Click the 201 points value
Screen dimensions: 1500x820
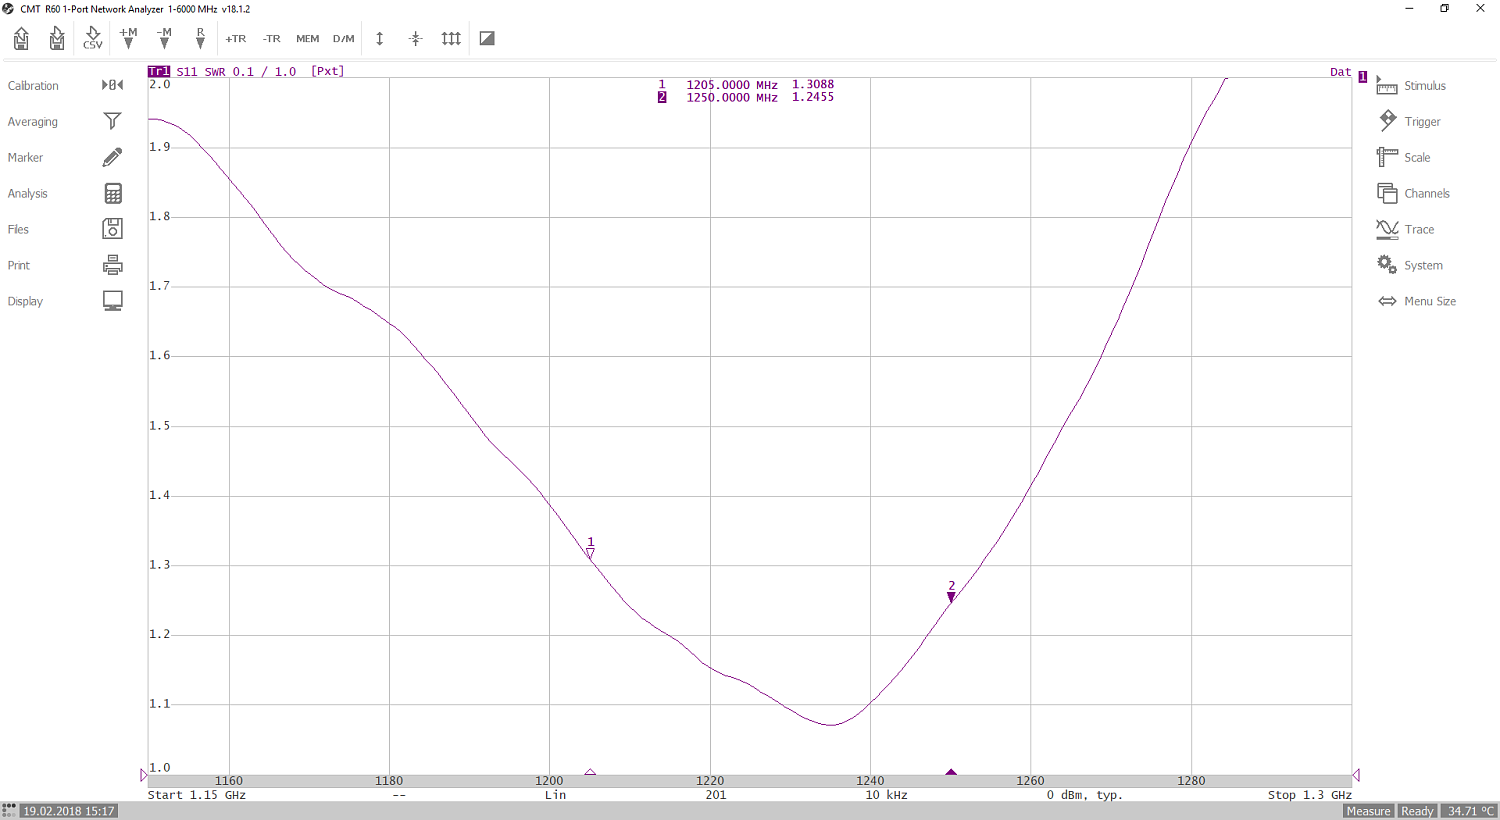tap(716, 795)
